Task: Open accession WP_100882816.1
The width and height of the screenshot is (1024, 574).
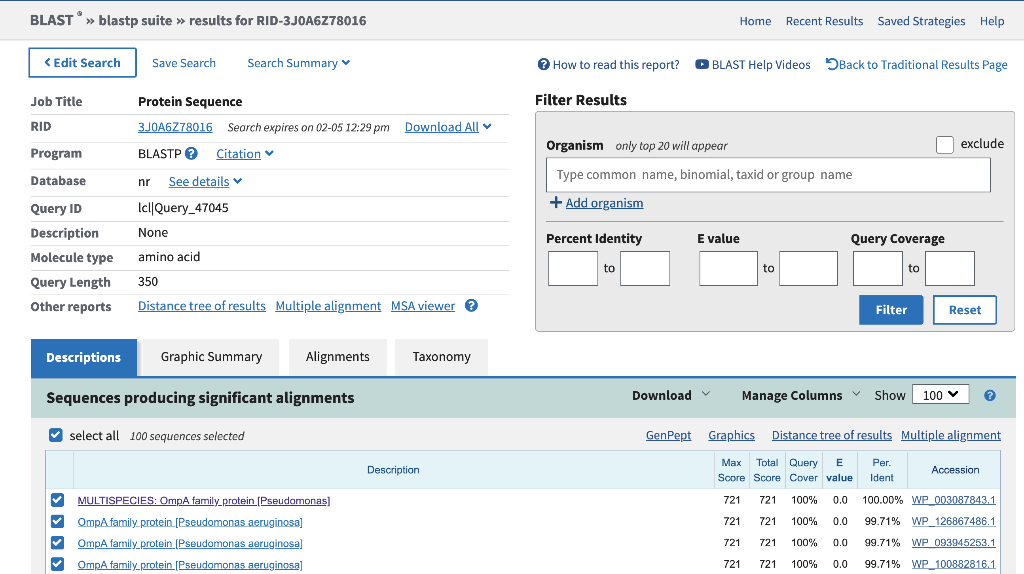Action: point(953,564)
